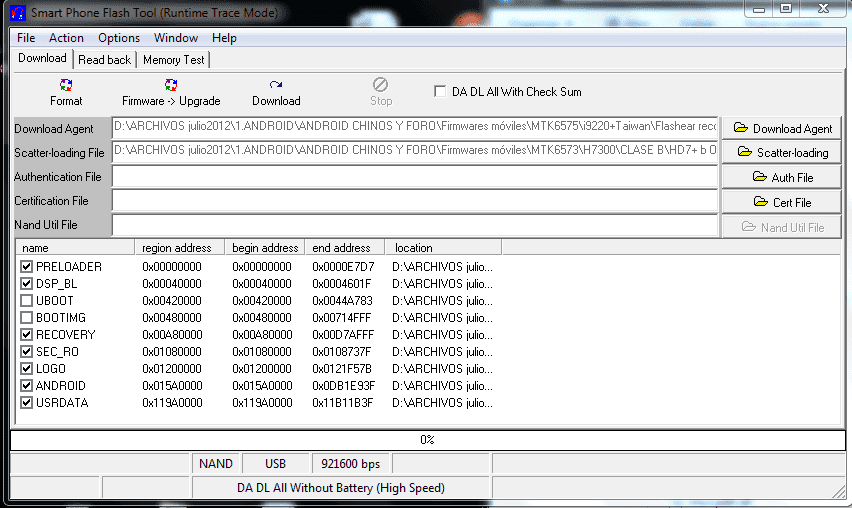Screen dimensions: 852x508
Task: Sort by the name column header
Action: [75, 248]
